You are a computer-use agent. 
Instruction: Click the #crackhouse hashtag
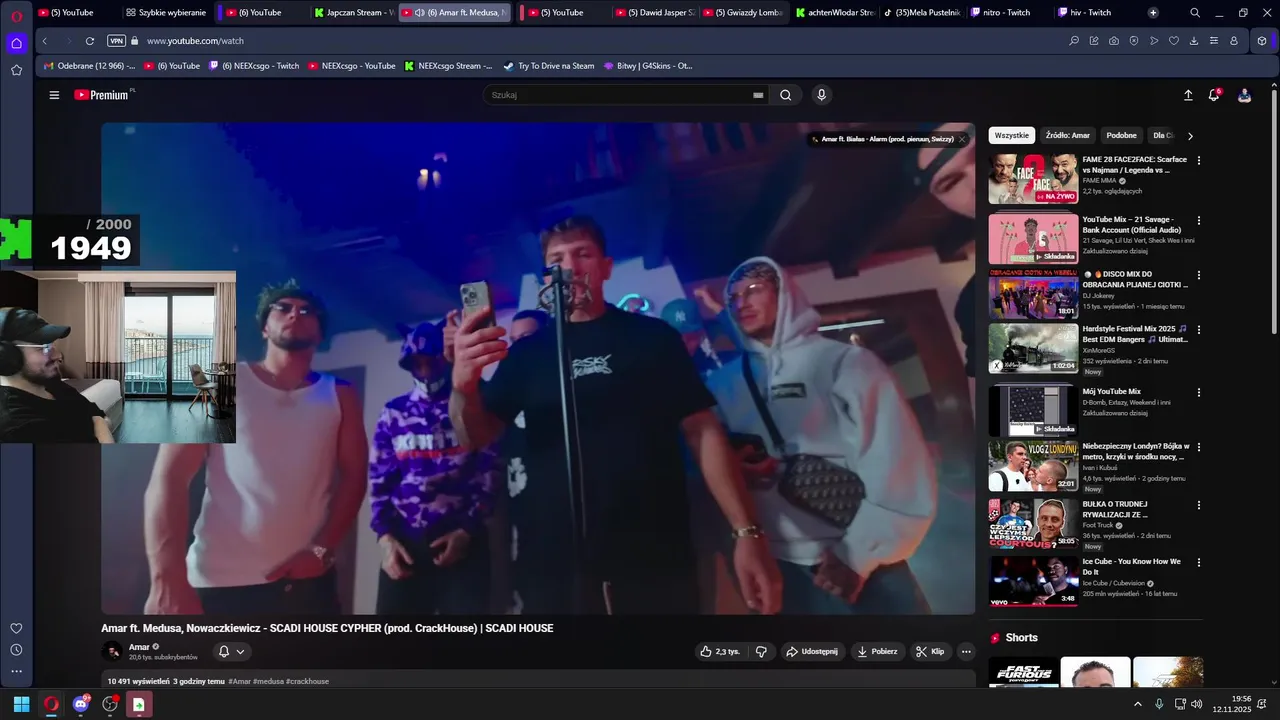[x=307, y=681]
